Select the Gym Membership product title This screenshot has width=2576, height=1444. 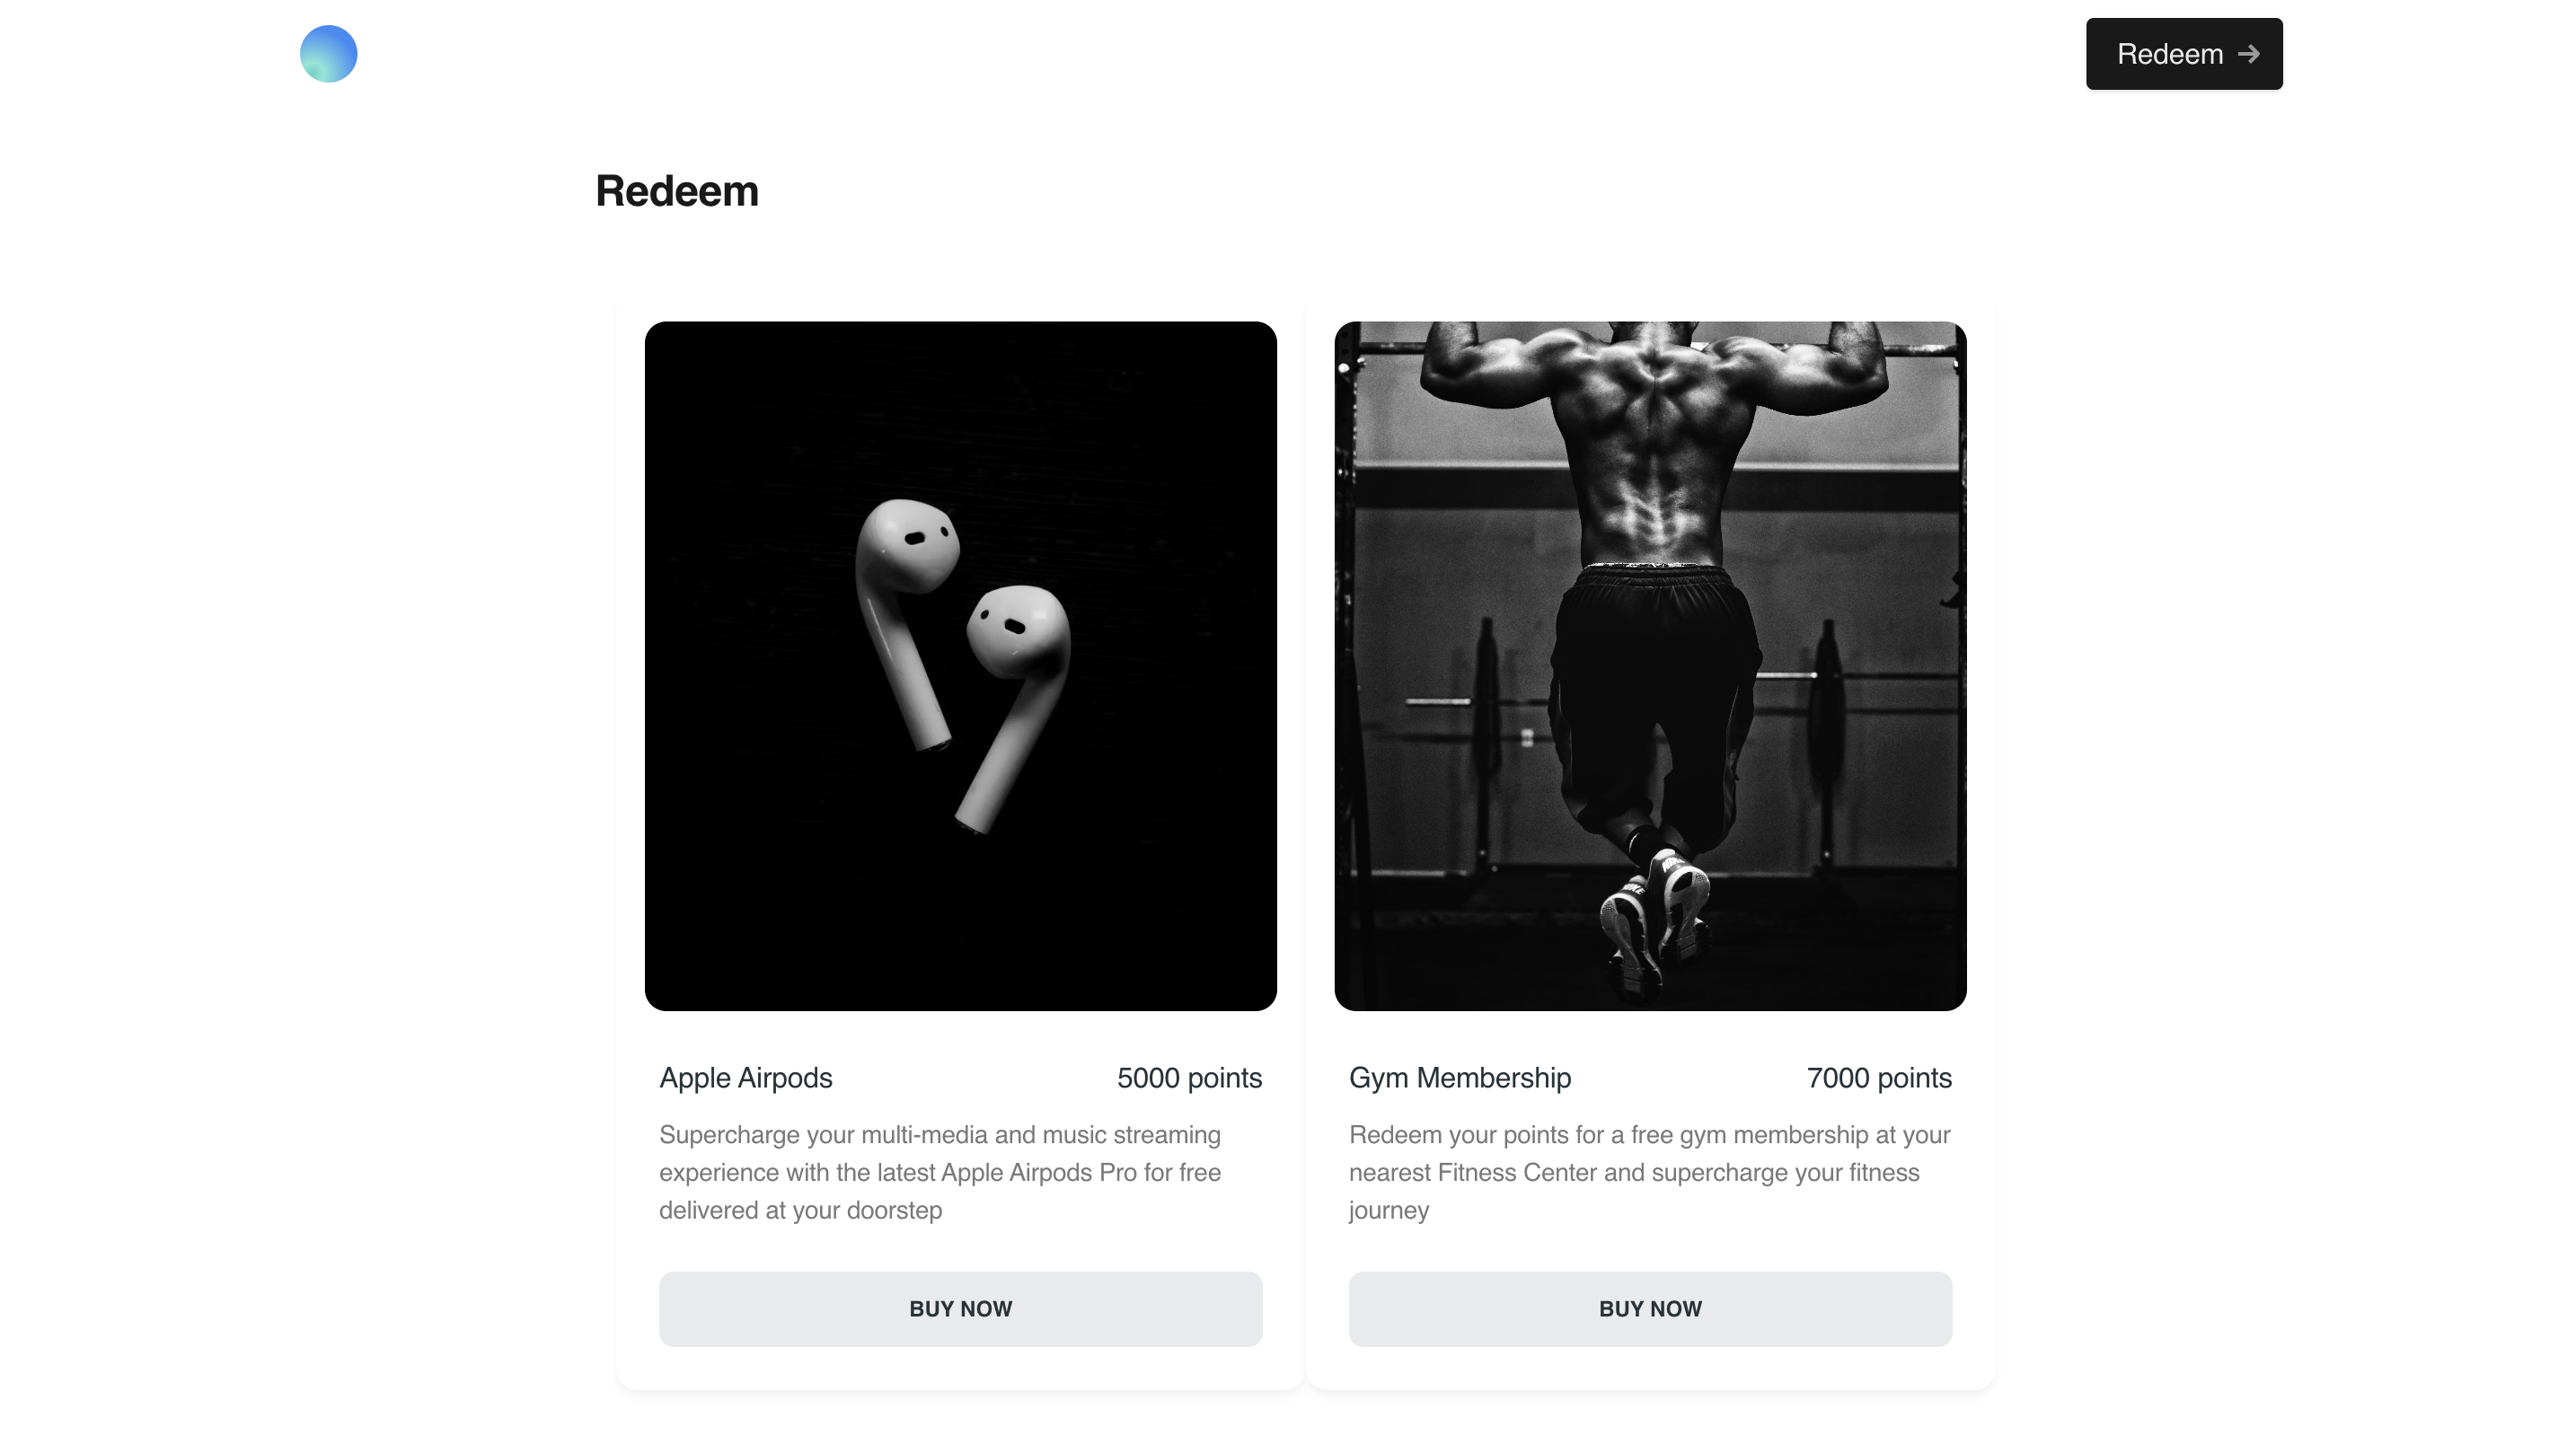pyautogui.click(x=1460, y=1078)
